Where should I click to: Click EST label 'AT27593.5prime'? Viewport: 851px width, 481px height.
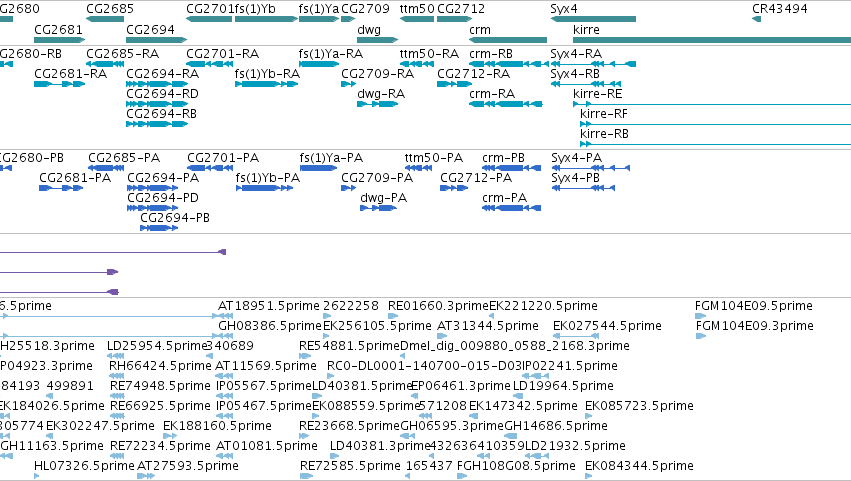point(188,466)
